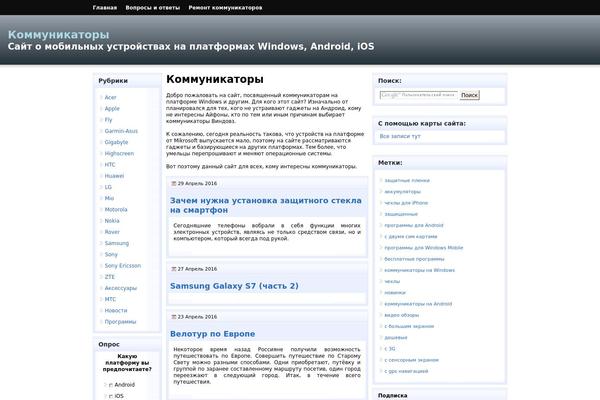This screenshot has height=400, width=600.
Task: Open the HTC category
Action: pyautogui.click(x=110, y=165)
